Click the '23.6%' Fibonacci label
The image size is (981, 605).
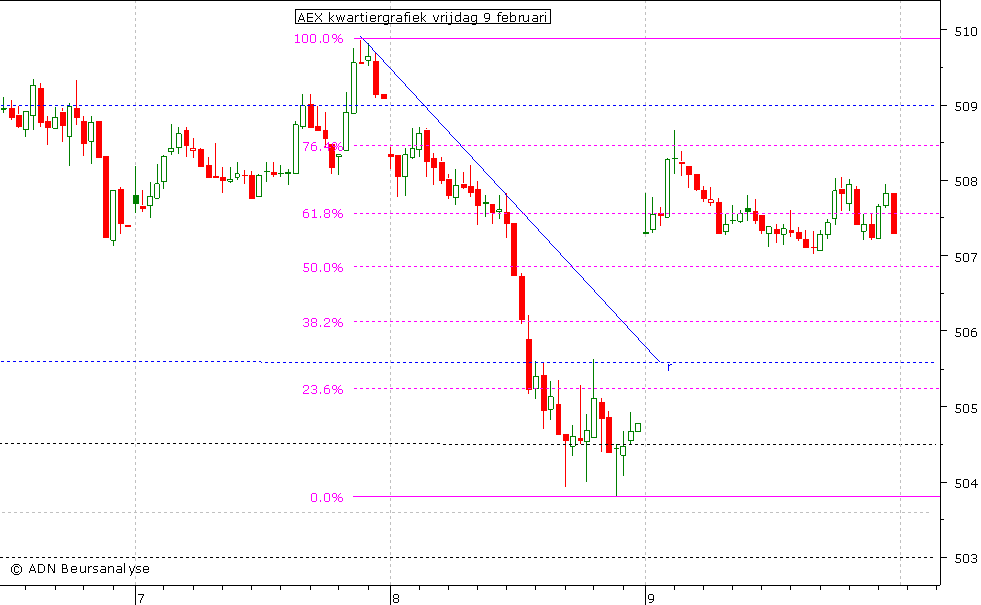pyautogui.click(x=323, y=390)
